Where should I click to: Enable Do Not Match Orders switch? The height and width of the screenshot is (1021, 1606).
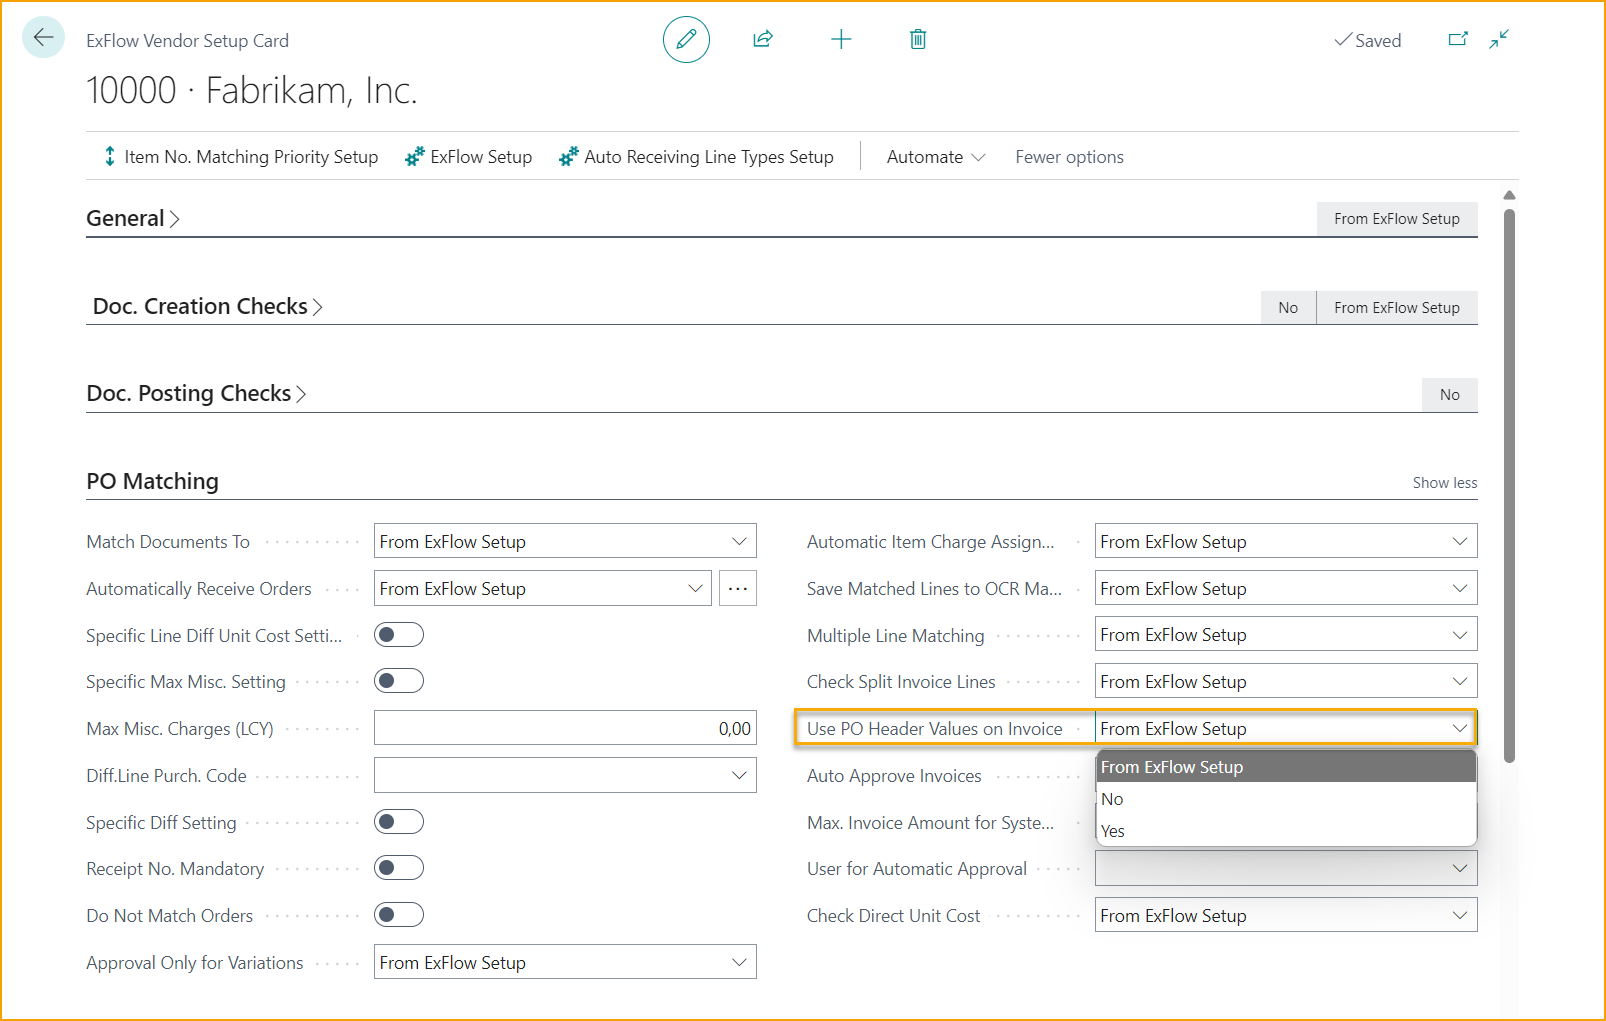pyautogui.click(x=399, y=915)
